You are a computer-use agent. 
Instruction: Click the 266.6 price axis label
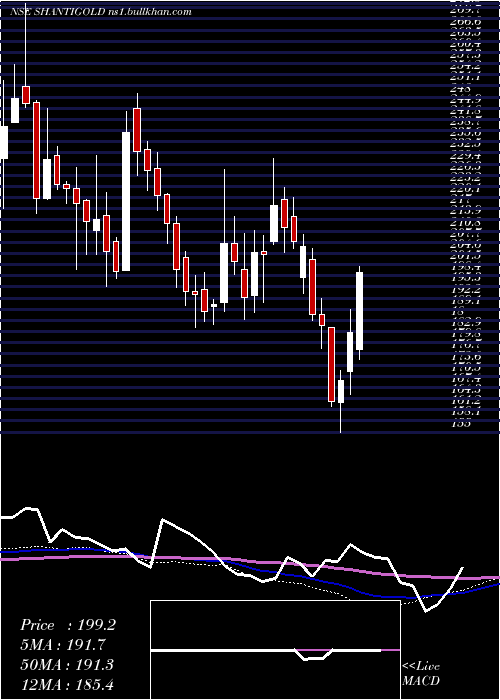pos(466,22)
